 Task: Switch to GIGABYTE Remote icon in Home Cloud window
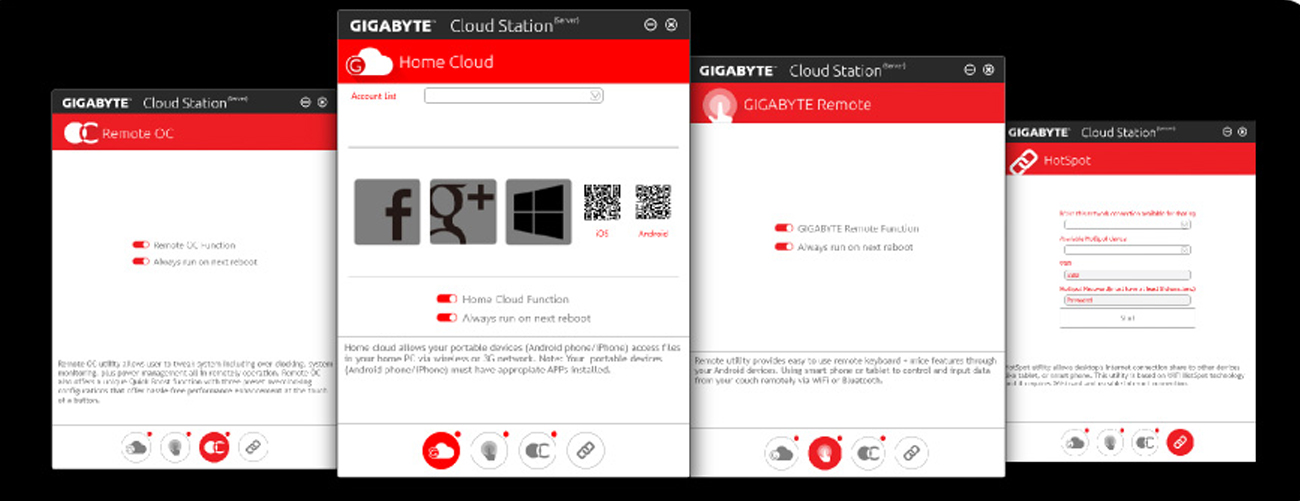(x=489, y=451)
